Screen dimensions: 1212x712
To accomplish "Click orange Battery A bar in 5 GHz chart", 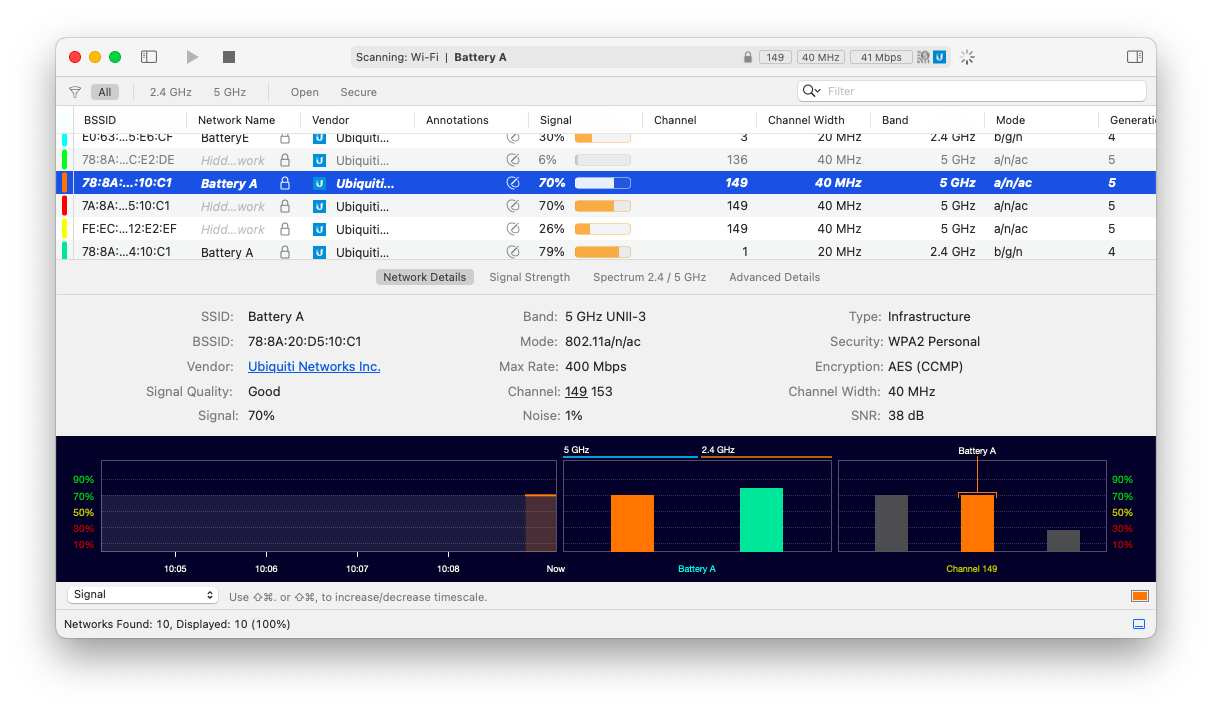I will (x=632, y=523).
